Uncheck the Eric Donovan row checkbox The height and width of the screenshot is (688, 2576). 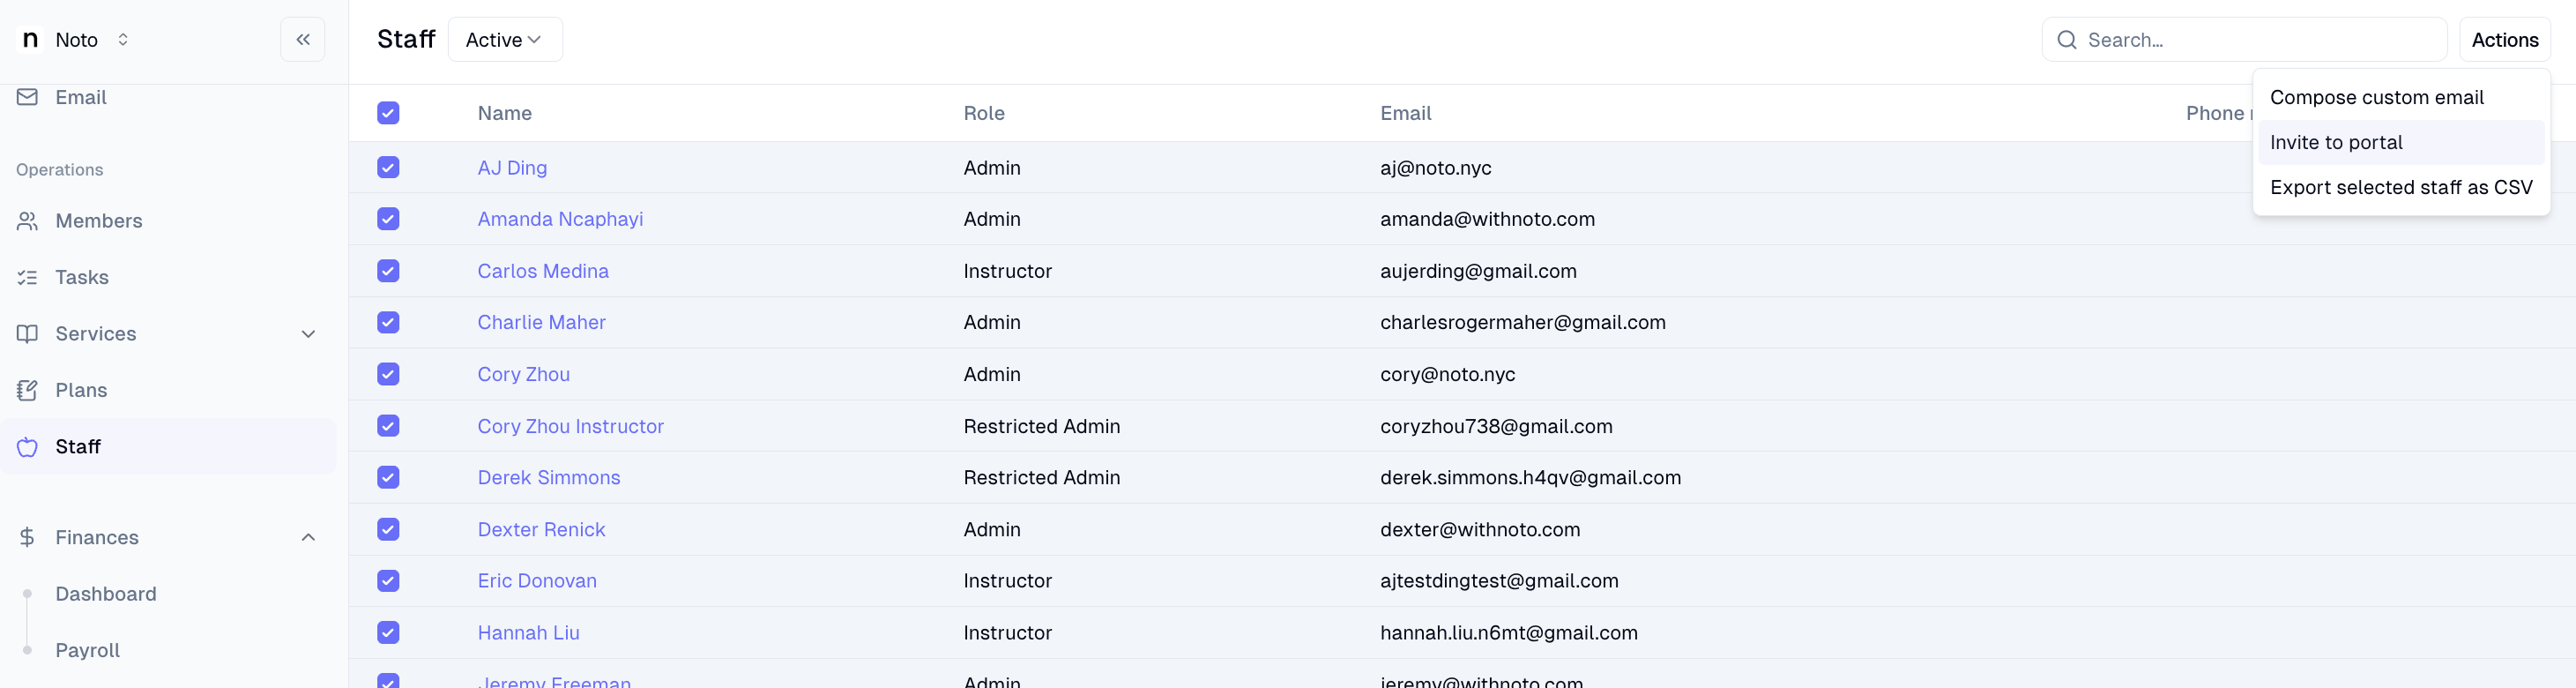[x=388, y=581]
